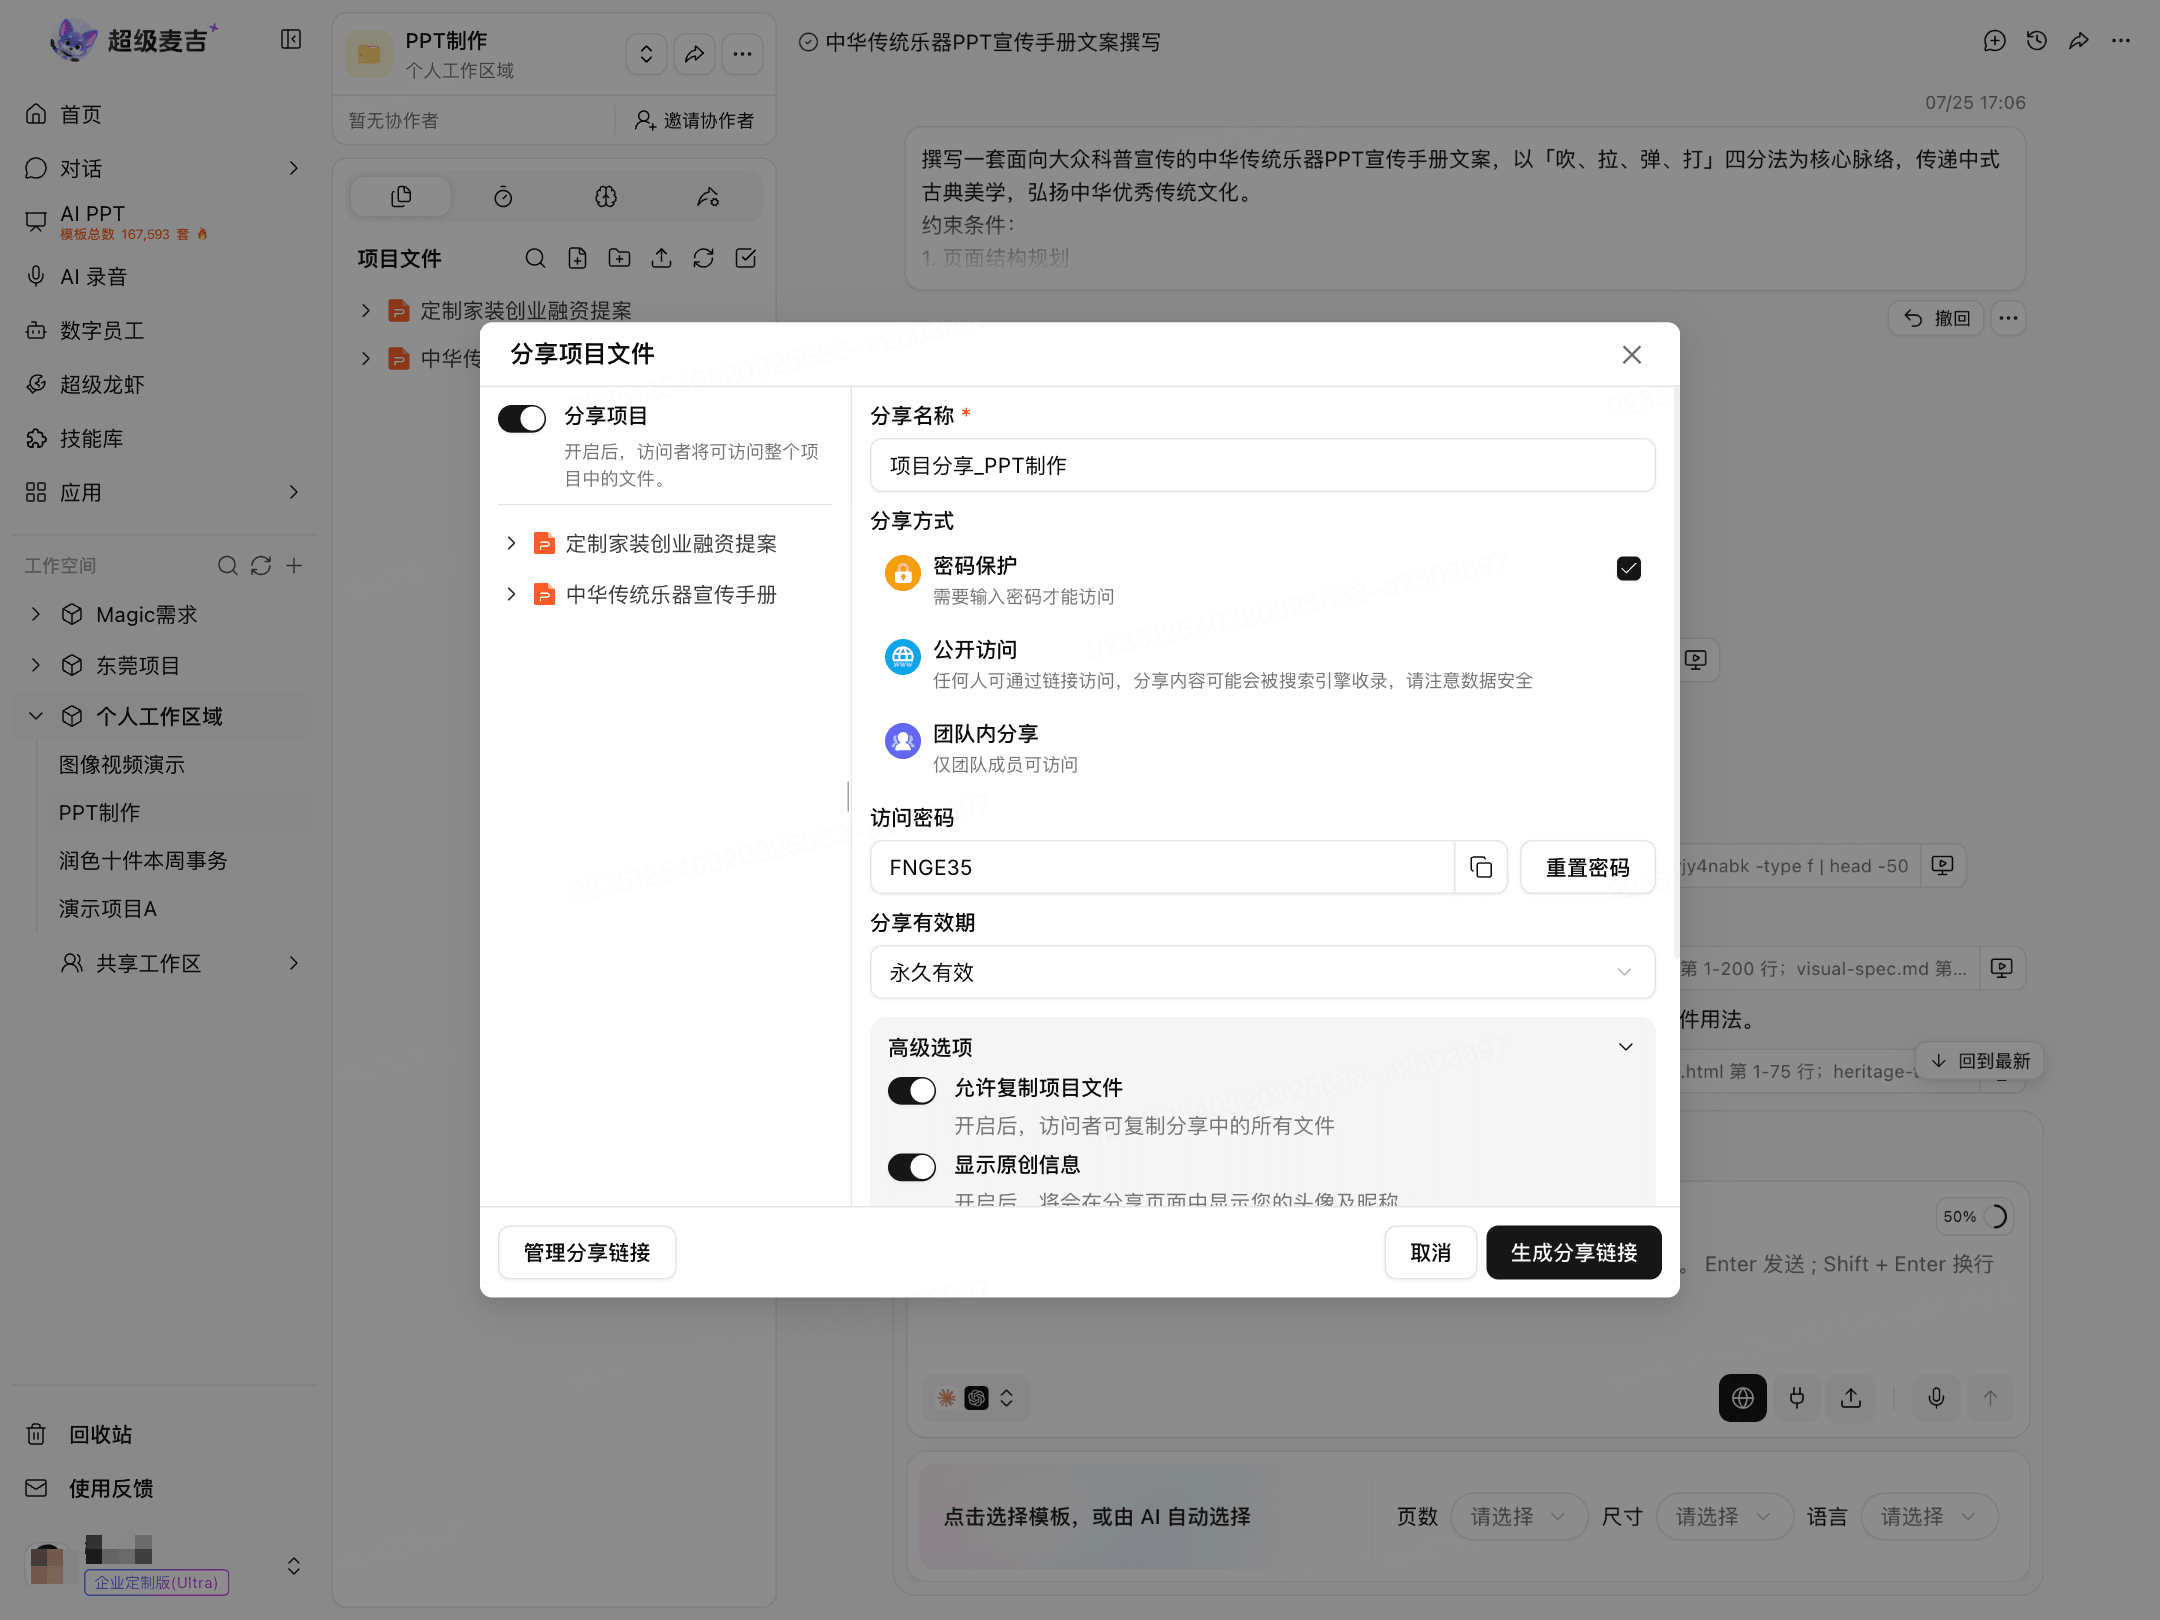Create a new file in project files
Viewport: 2160px width, 1620px height.
coord(577,259)
